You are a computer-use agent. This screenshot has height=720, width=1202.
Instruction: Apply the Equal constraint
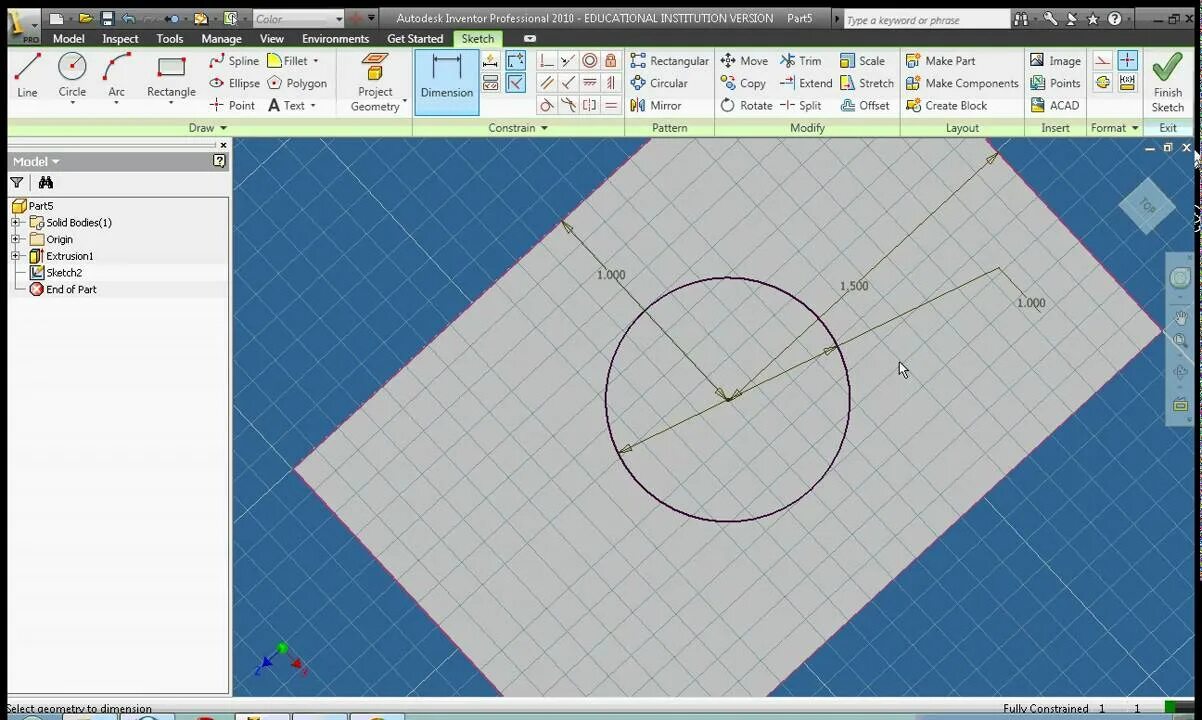click(x=611, y=105)
